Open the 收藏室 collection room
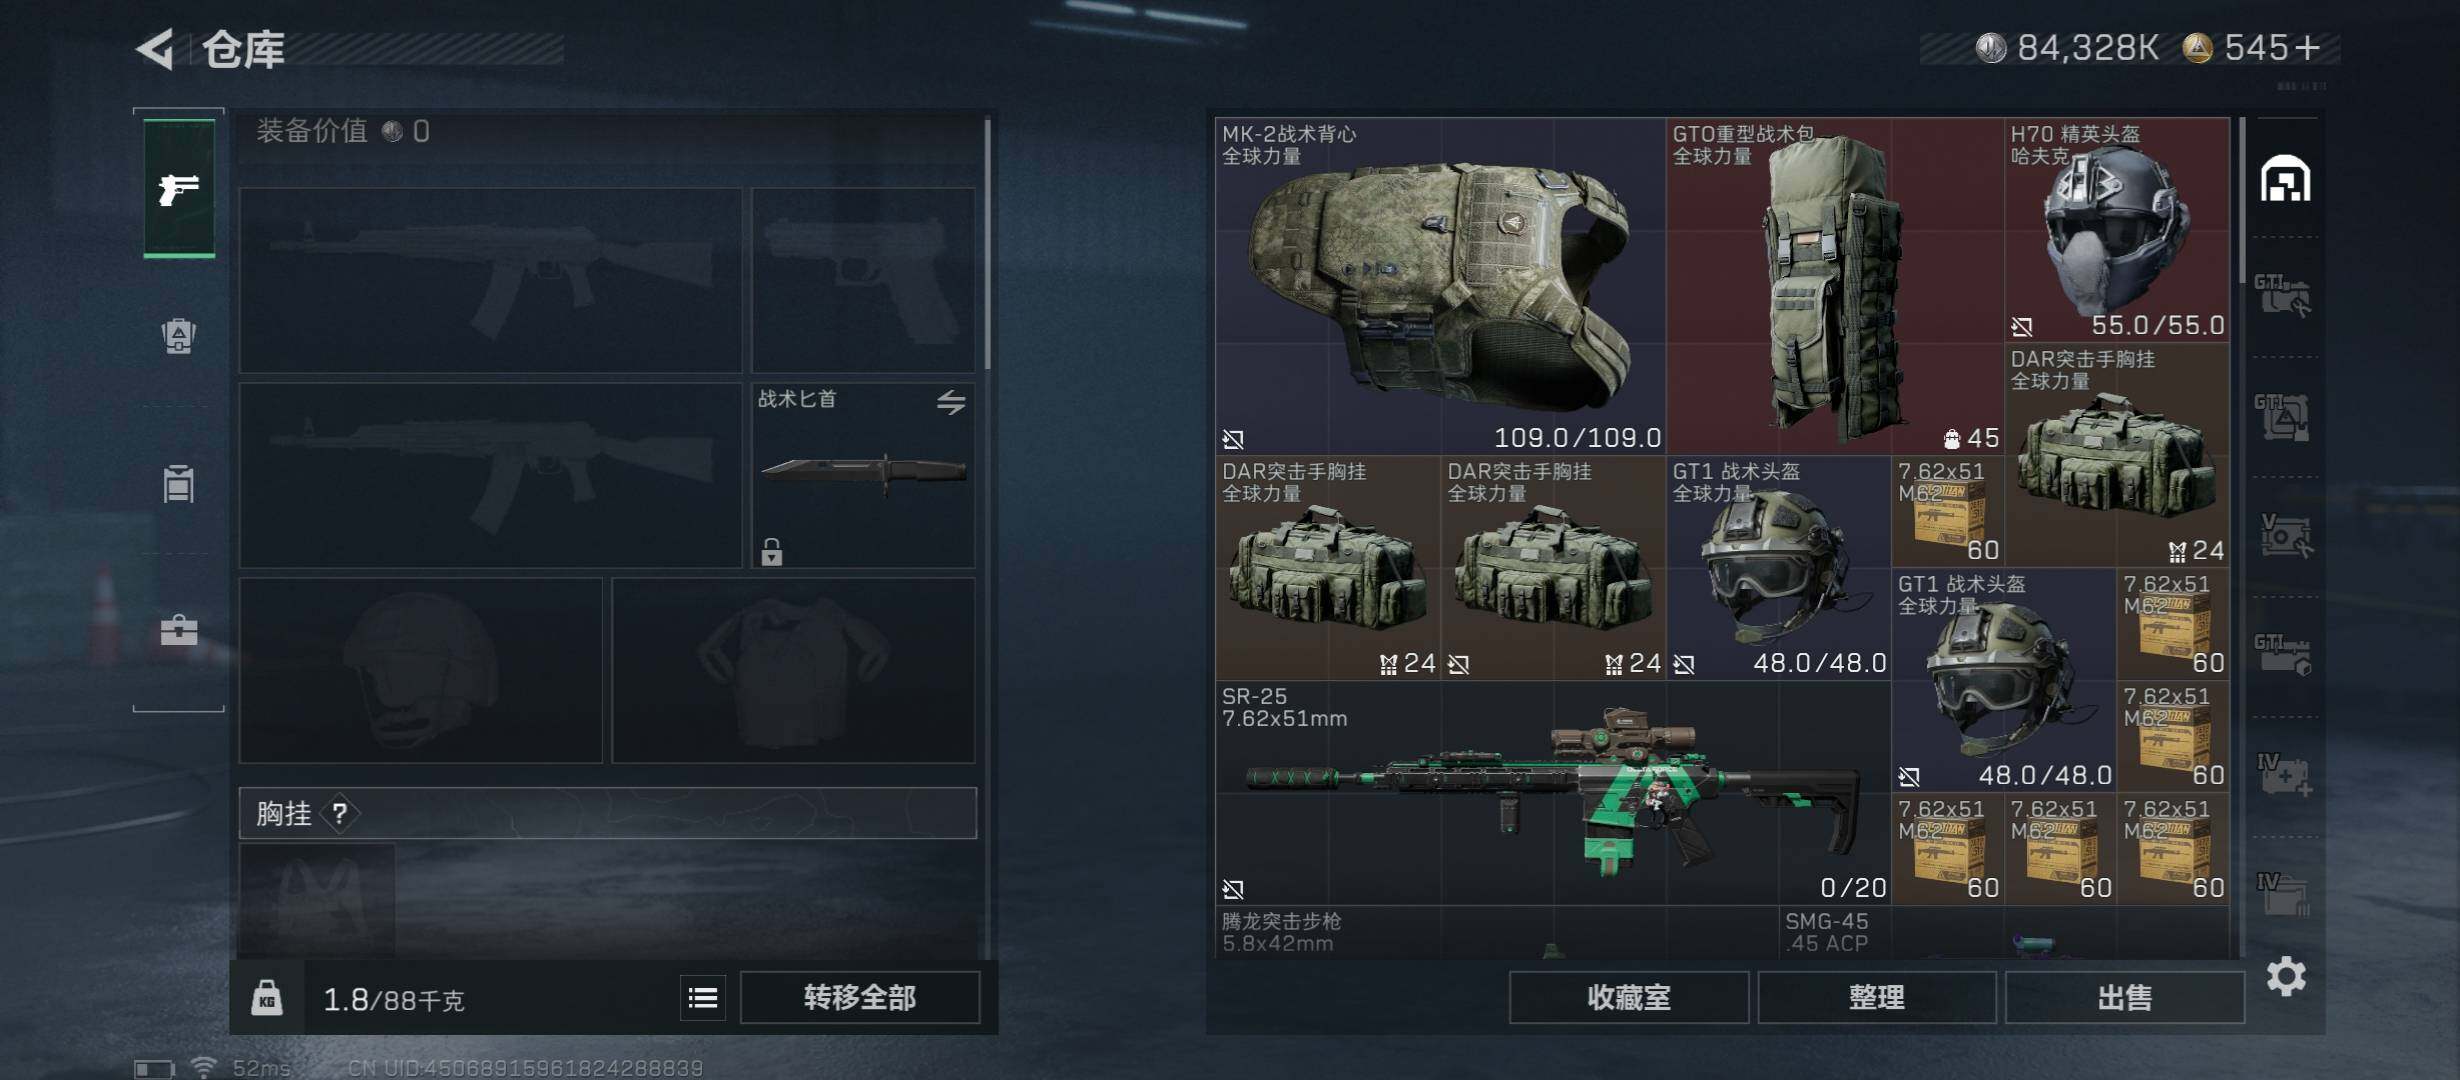 coord(1629,997)
